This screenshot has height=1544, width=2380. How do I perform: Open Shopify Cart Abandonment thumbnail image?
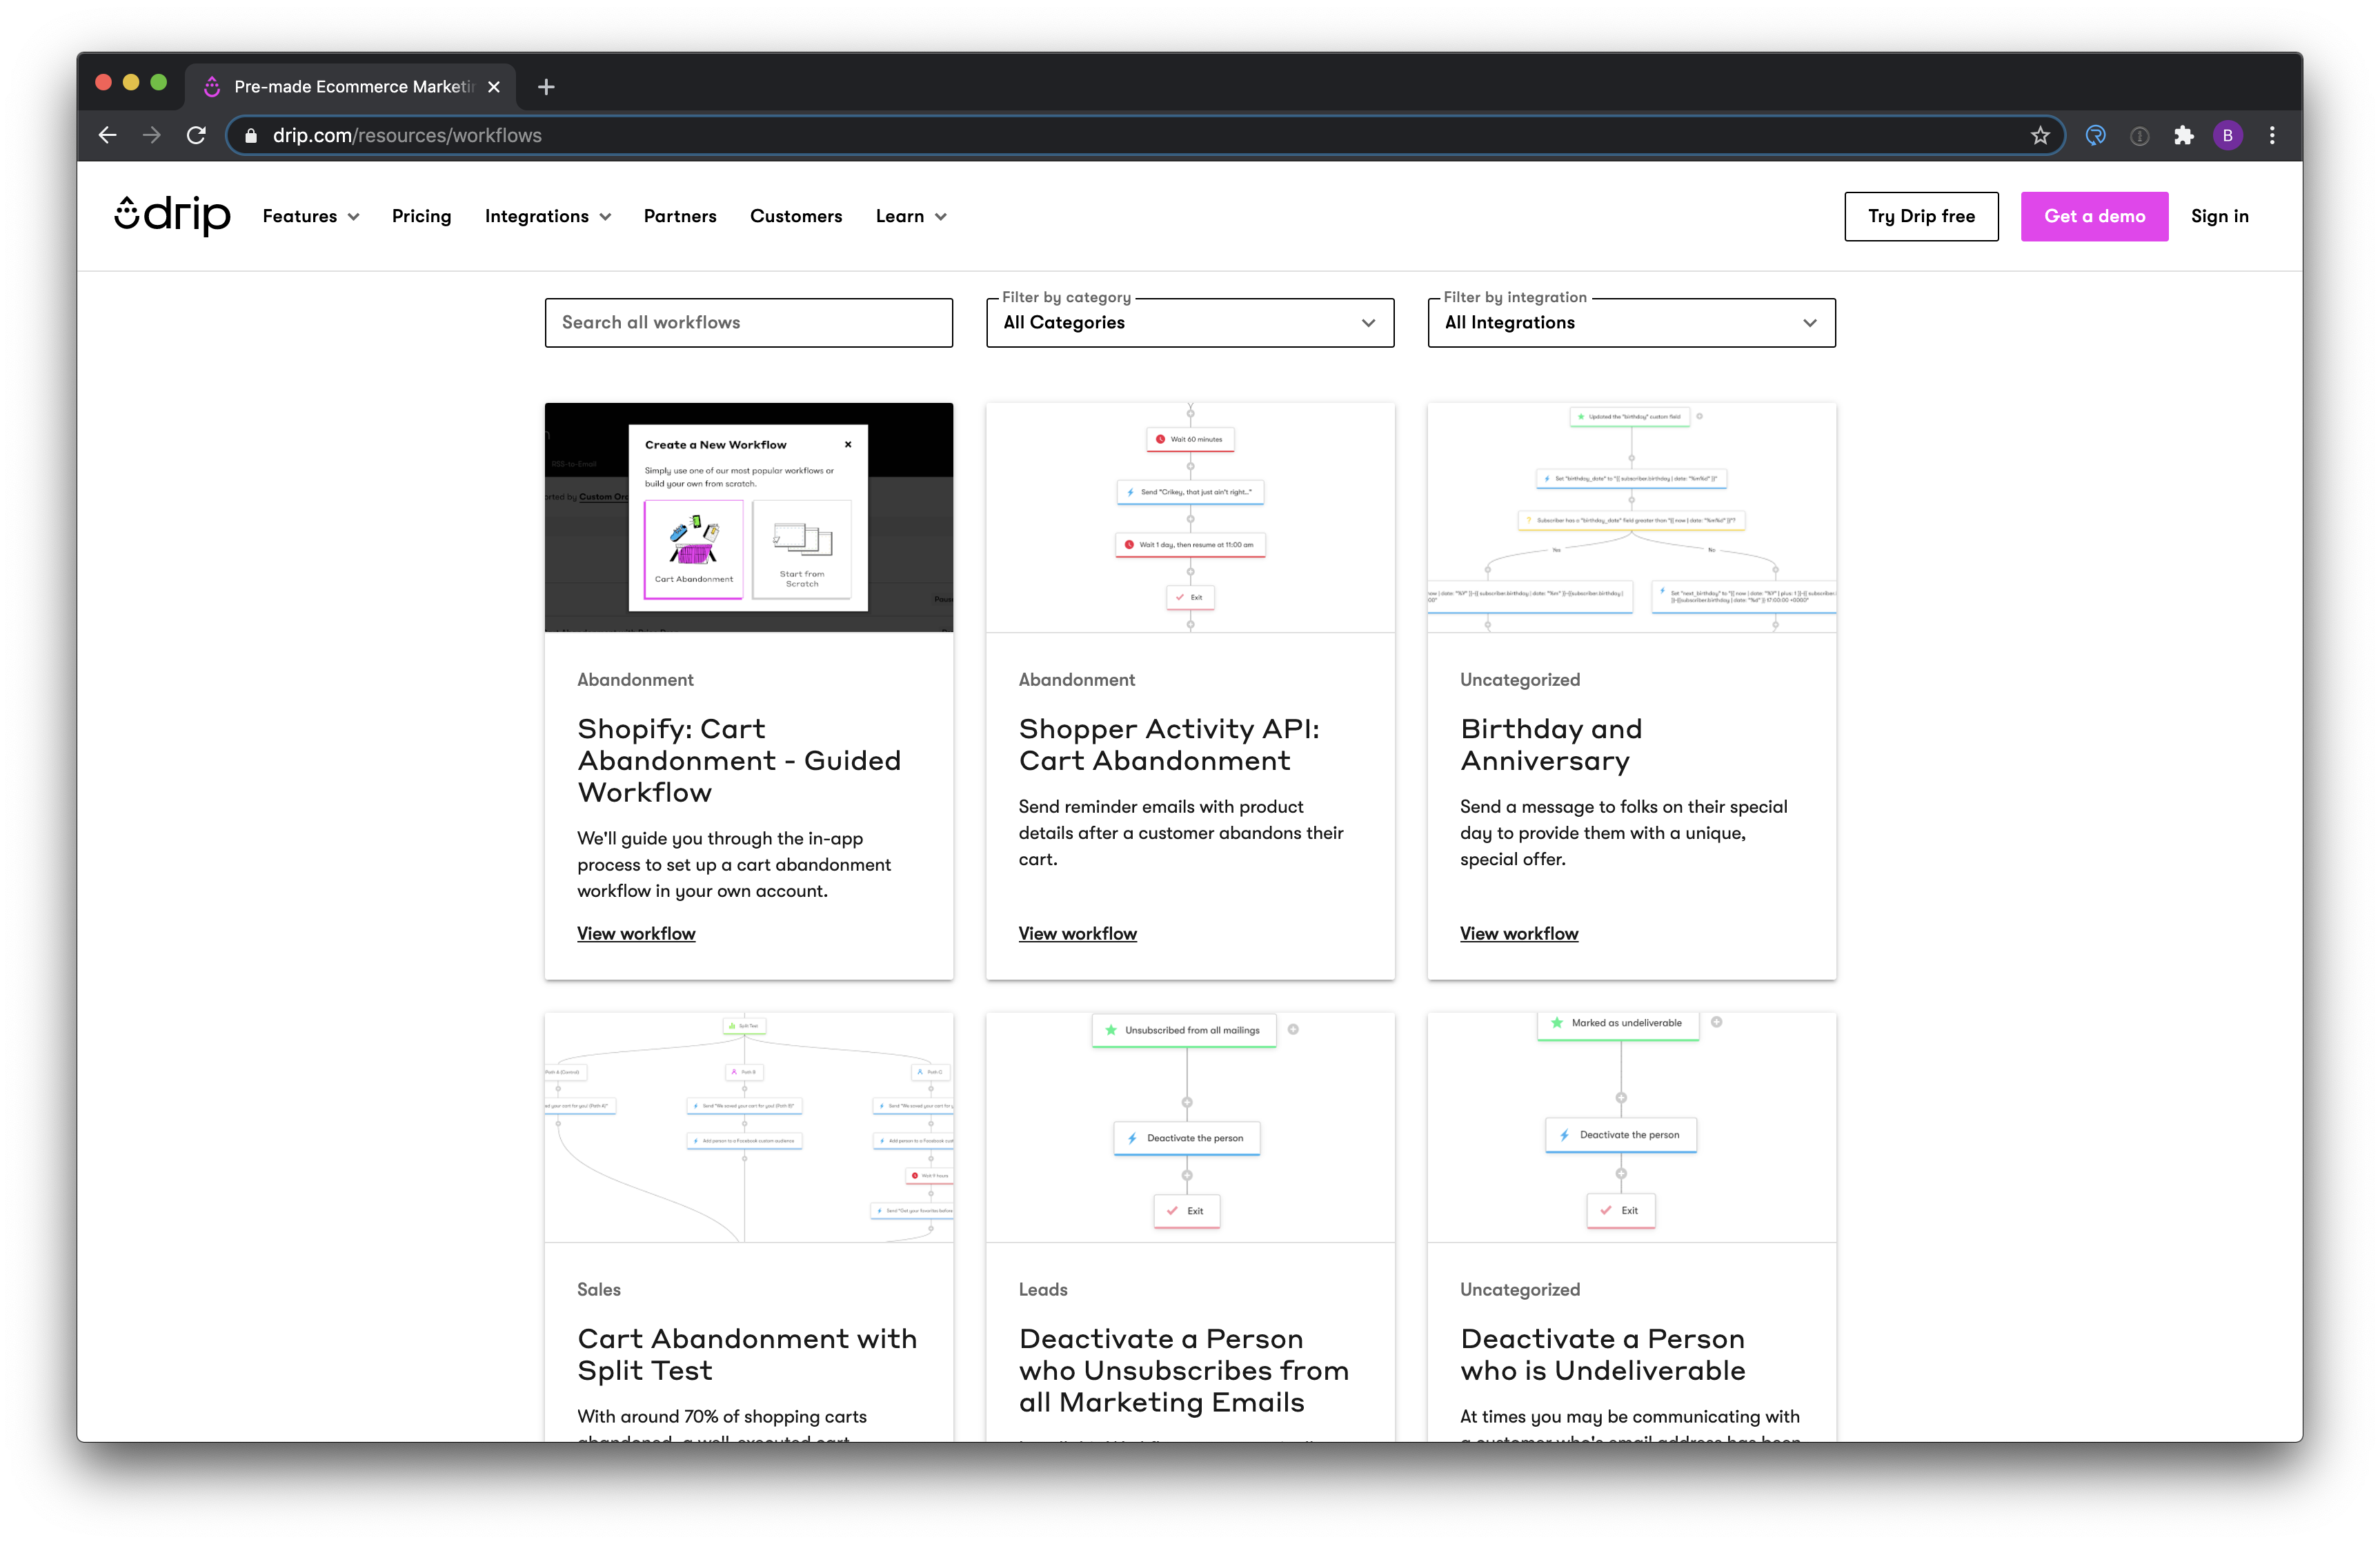[748, 517]
